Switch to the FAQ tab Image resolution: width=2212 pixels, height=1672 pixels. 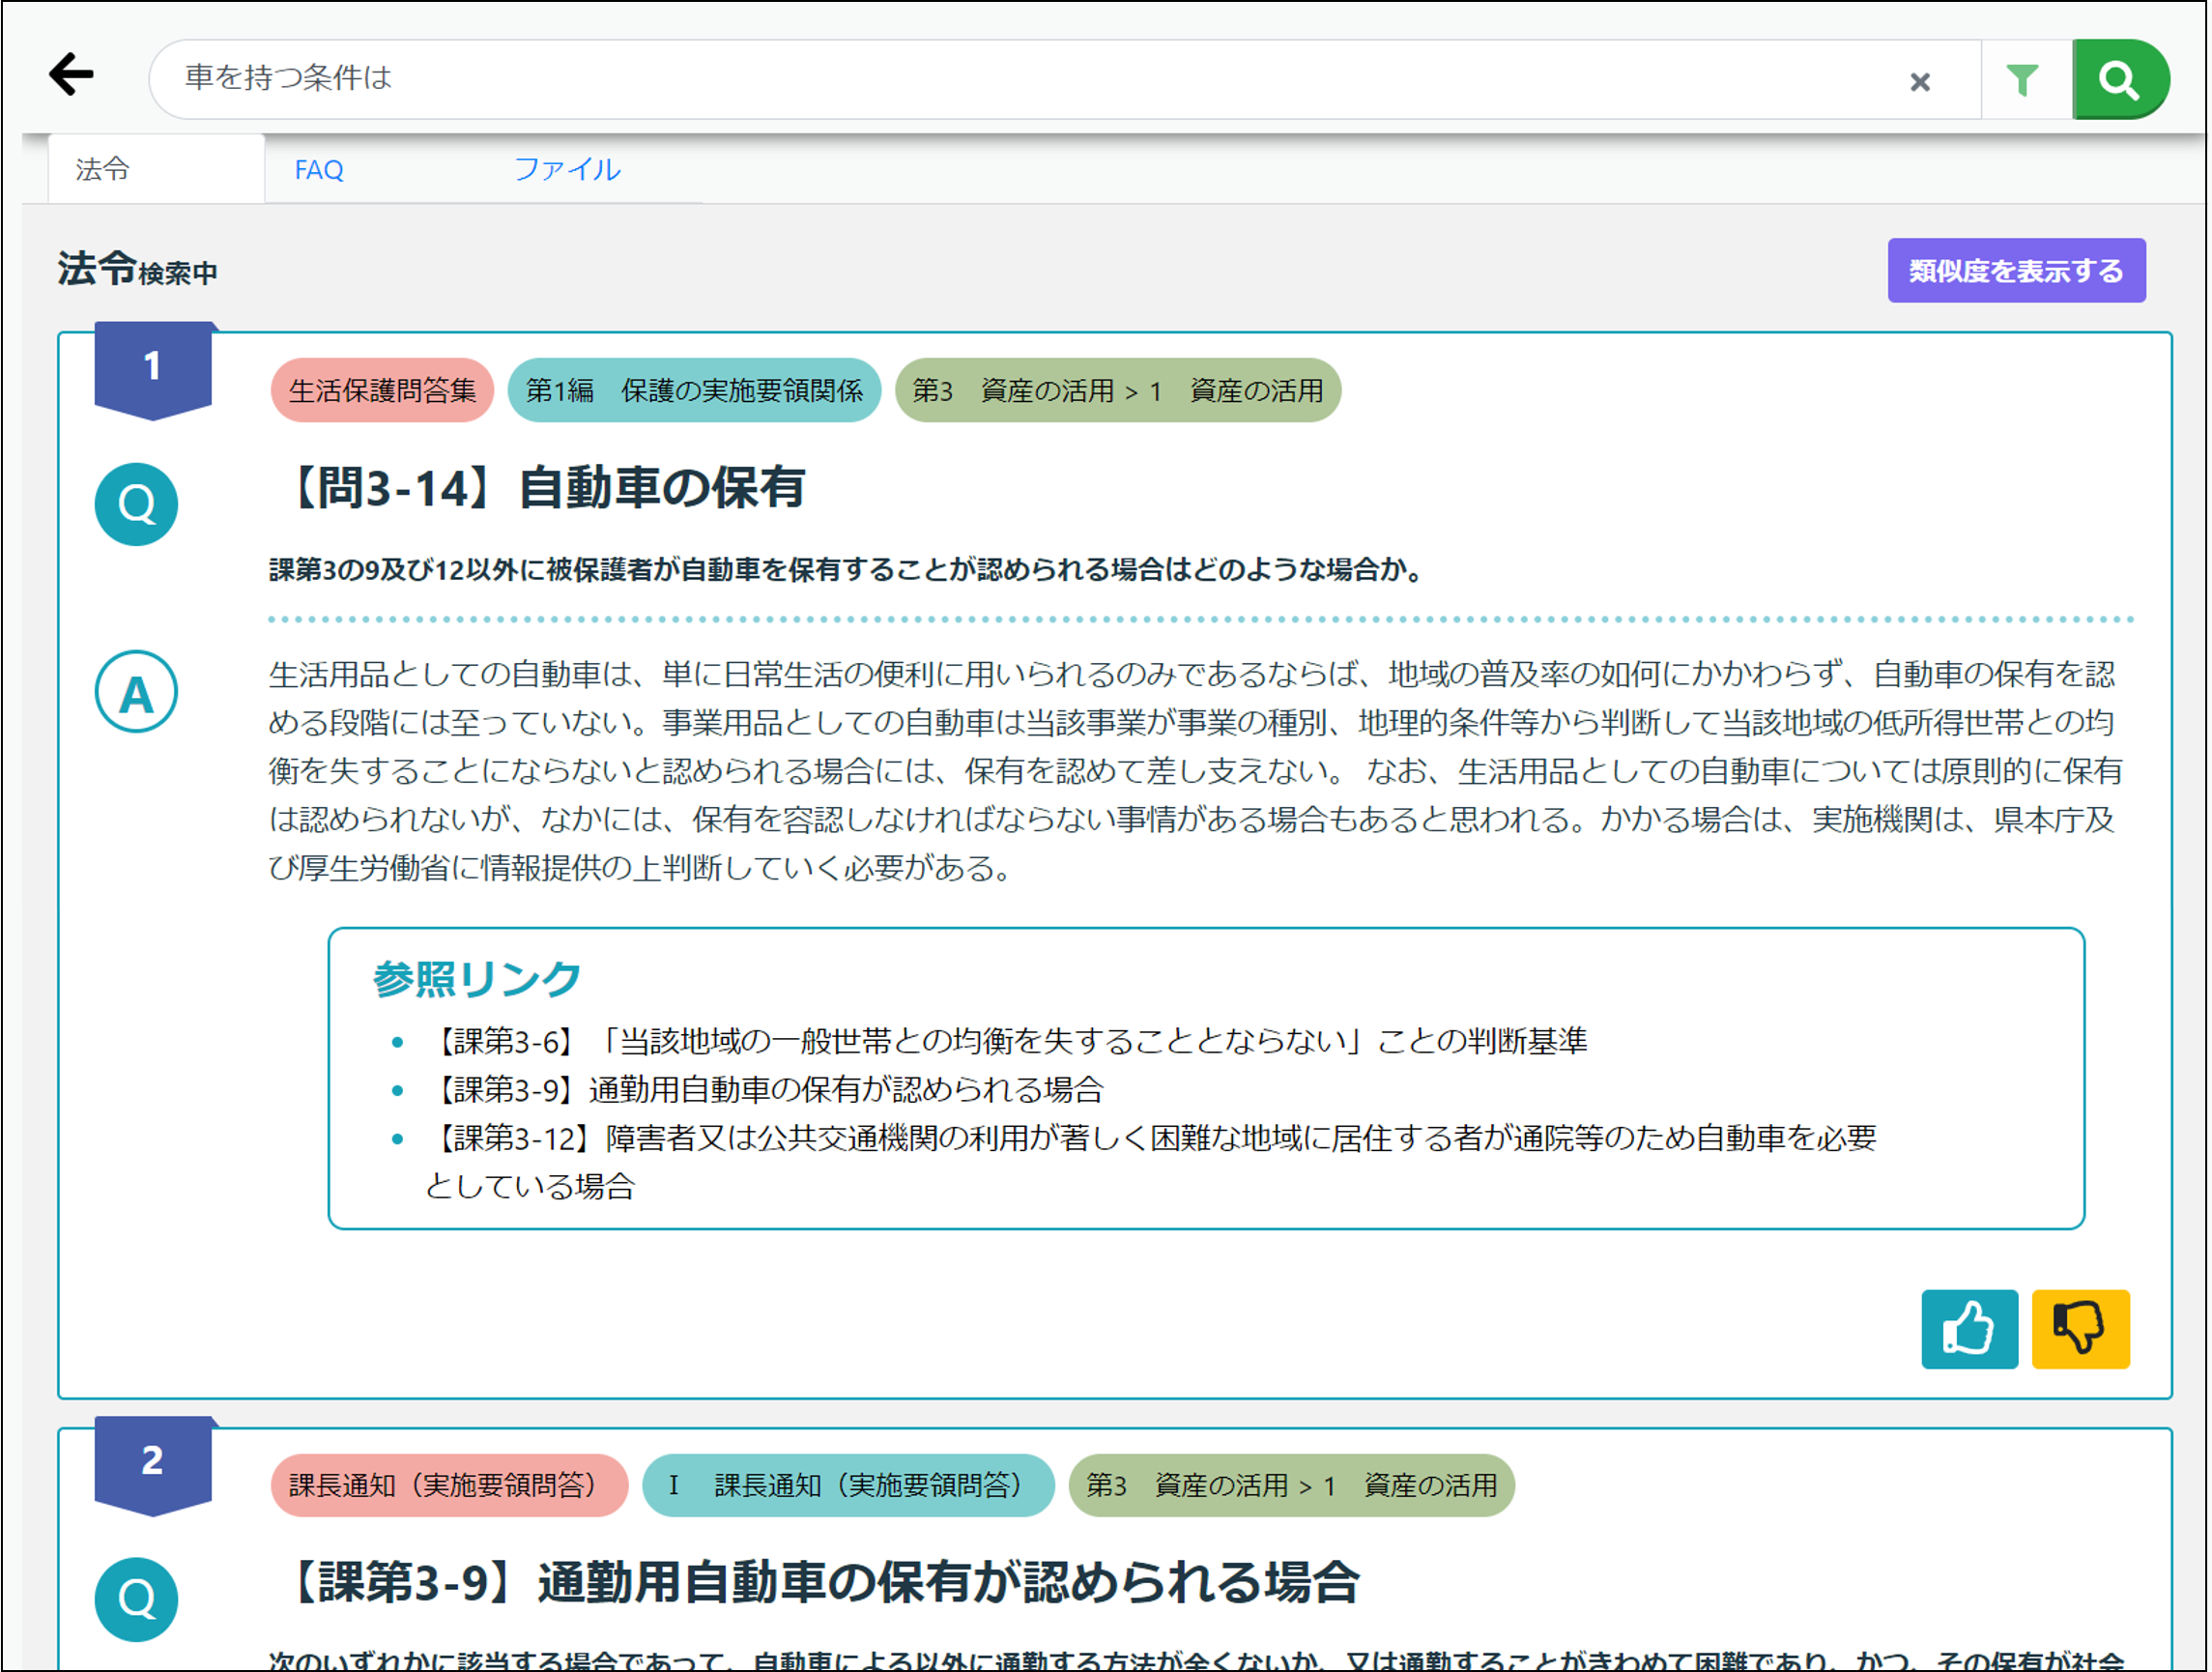pos(318,170)
